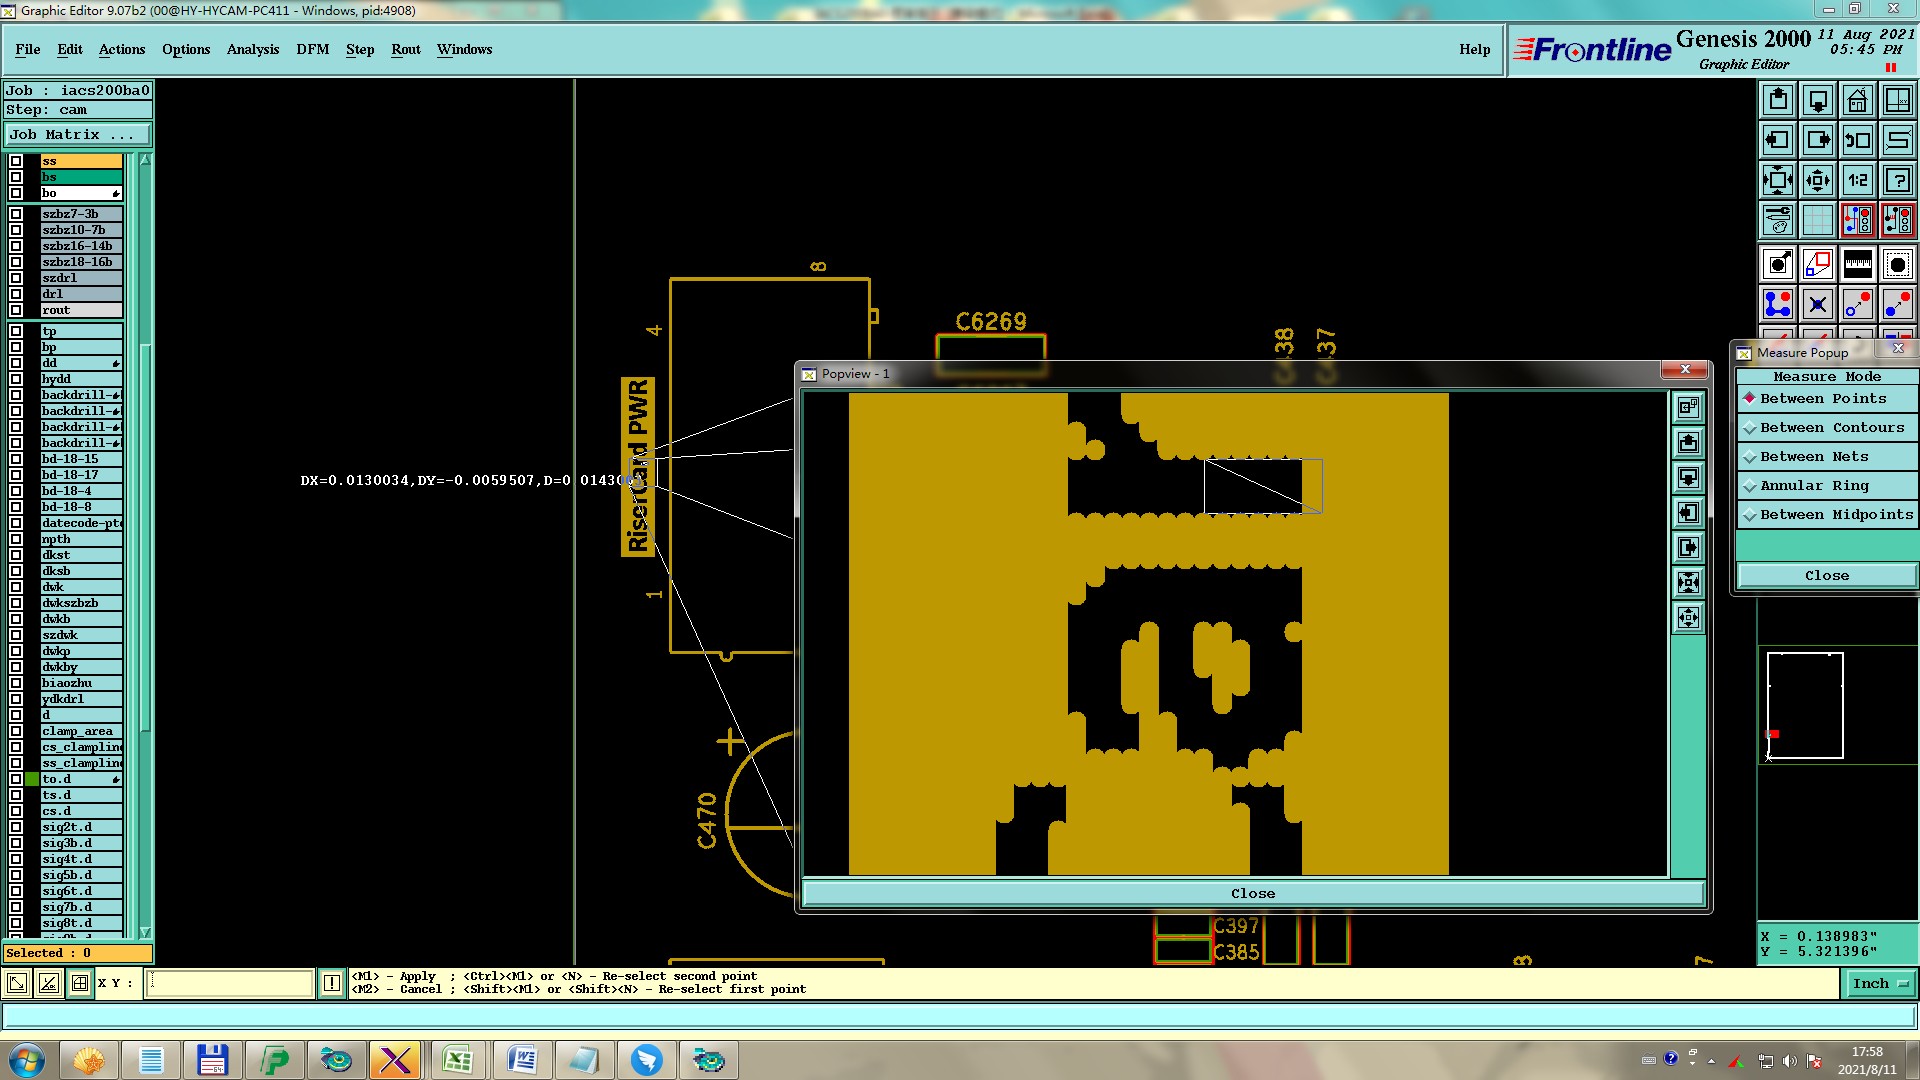Viewport: 1920px width, 1080px height.
Task: Open the Rout menu
Action: tap(406, 49)
